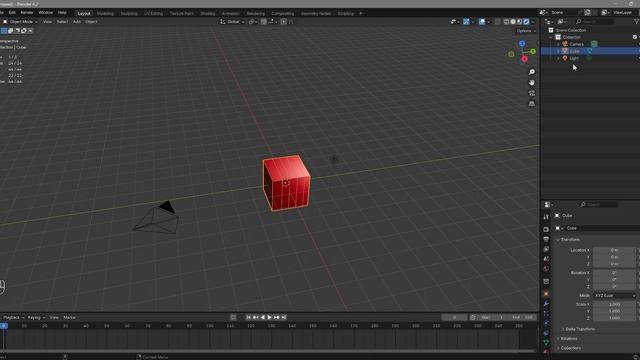Open the Render properties tab

pyautogui.click(x=546, y=229)
